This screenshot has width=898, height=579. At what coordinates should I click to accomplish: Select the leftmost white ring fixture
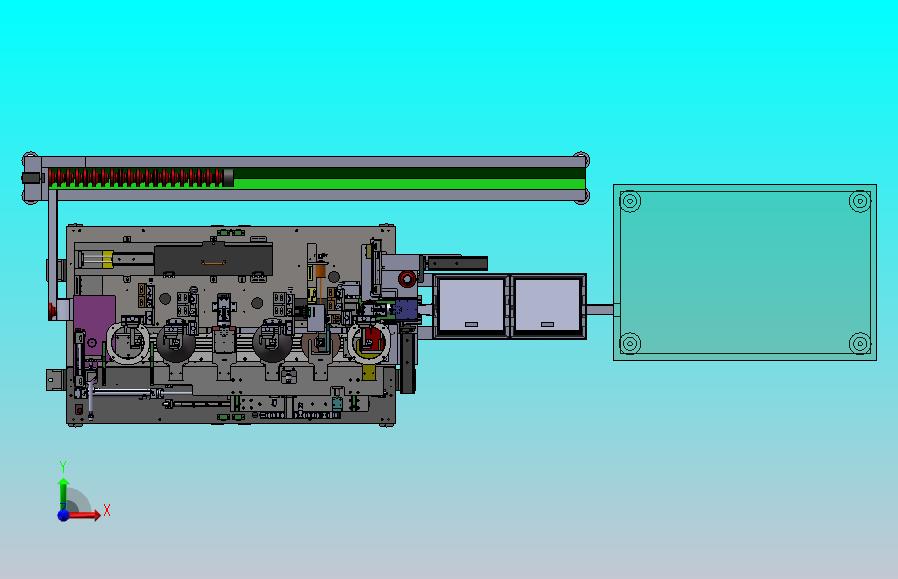click(129, 342)
